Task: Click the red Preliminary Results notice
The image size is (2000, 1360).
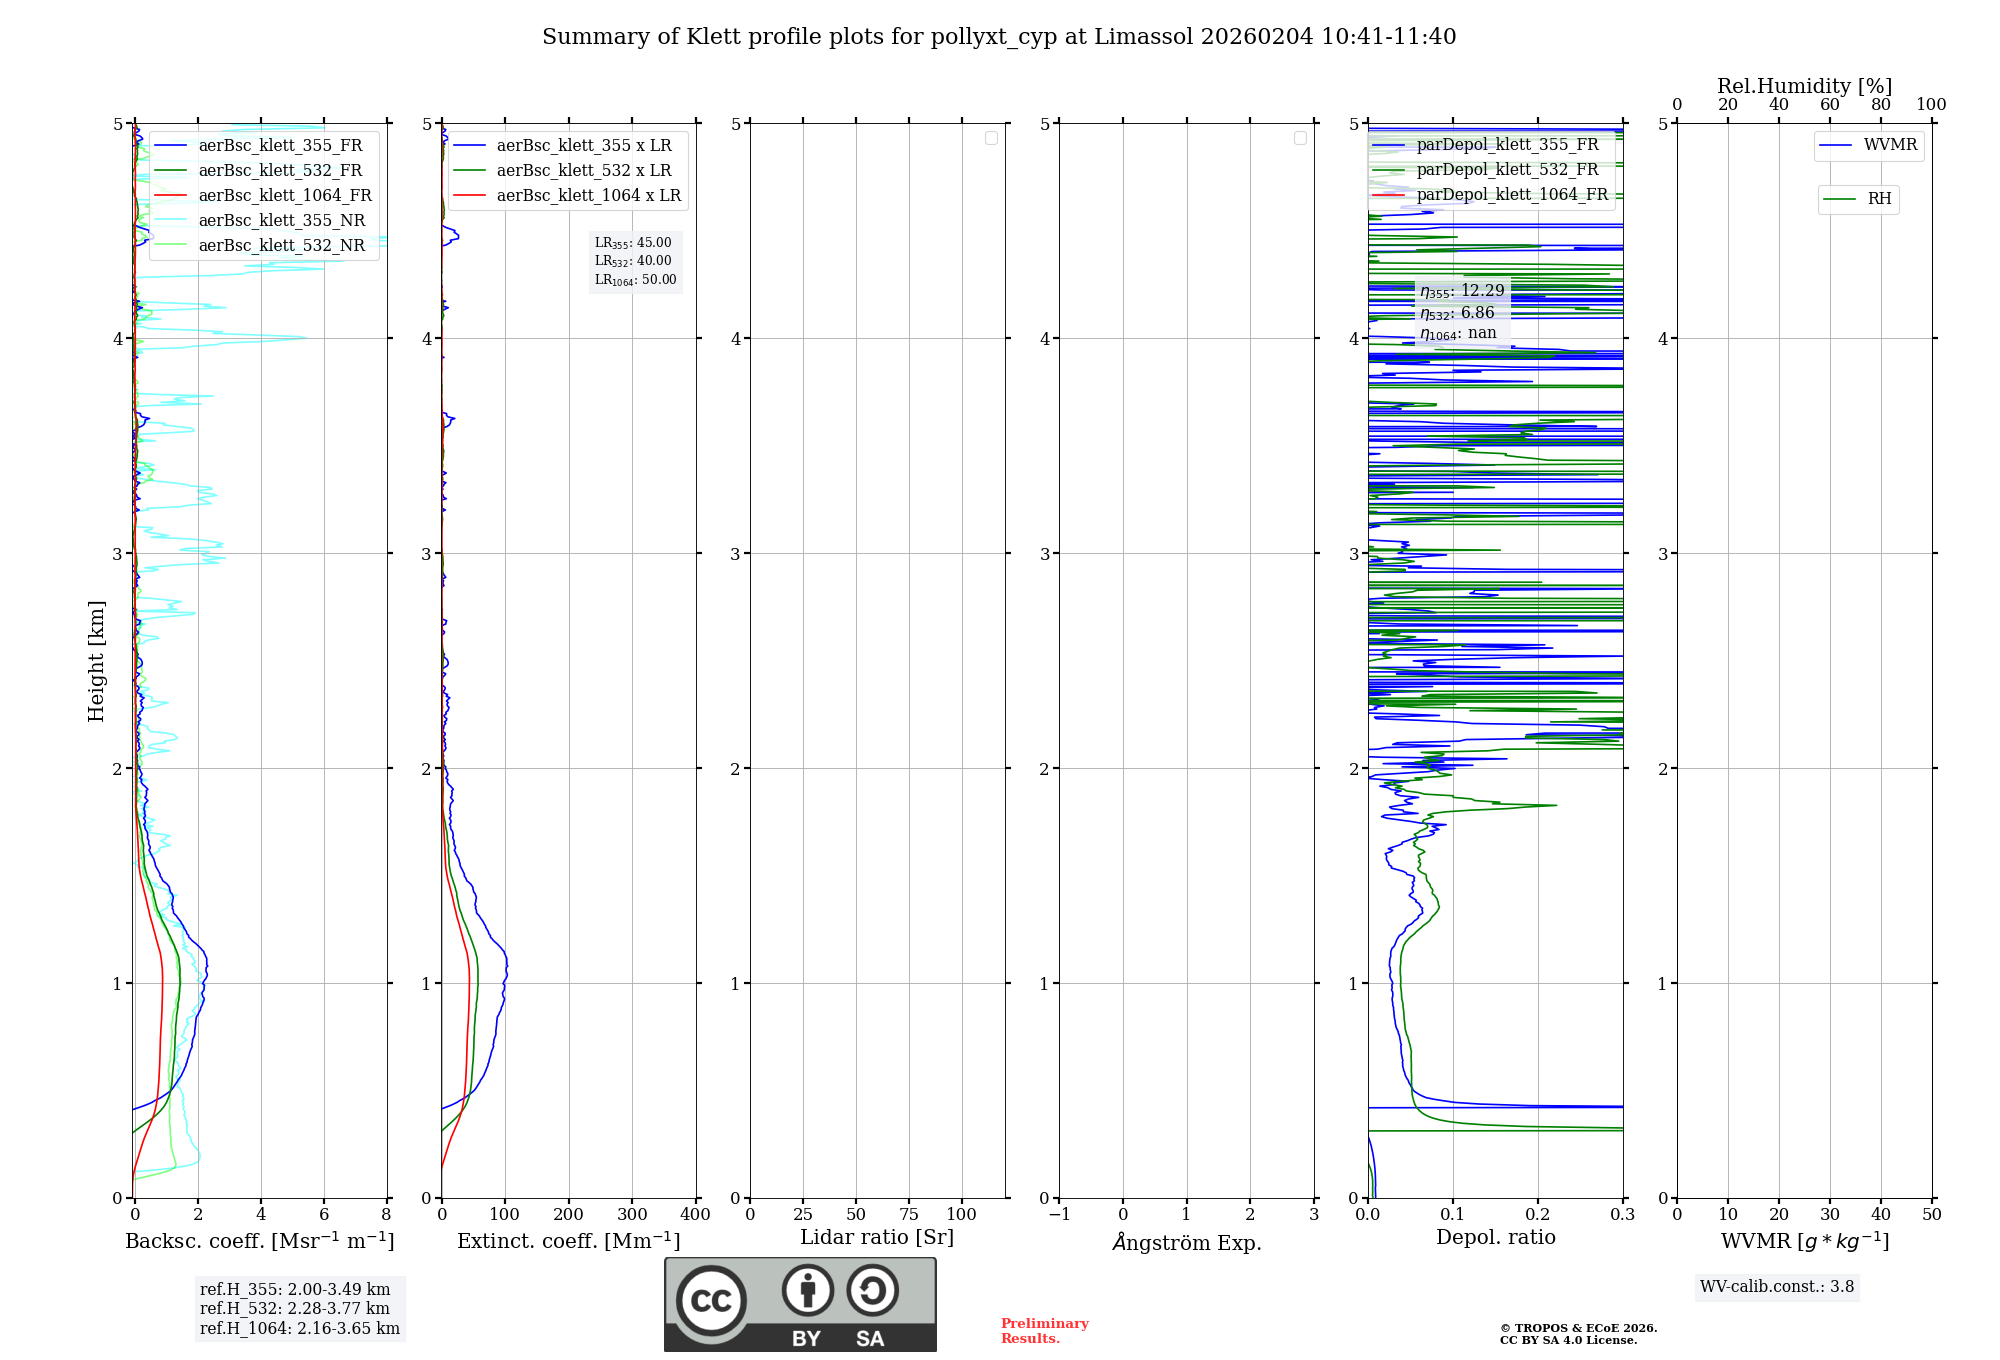Action: 1045,1331
